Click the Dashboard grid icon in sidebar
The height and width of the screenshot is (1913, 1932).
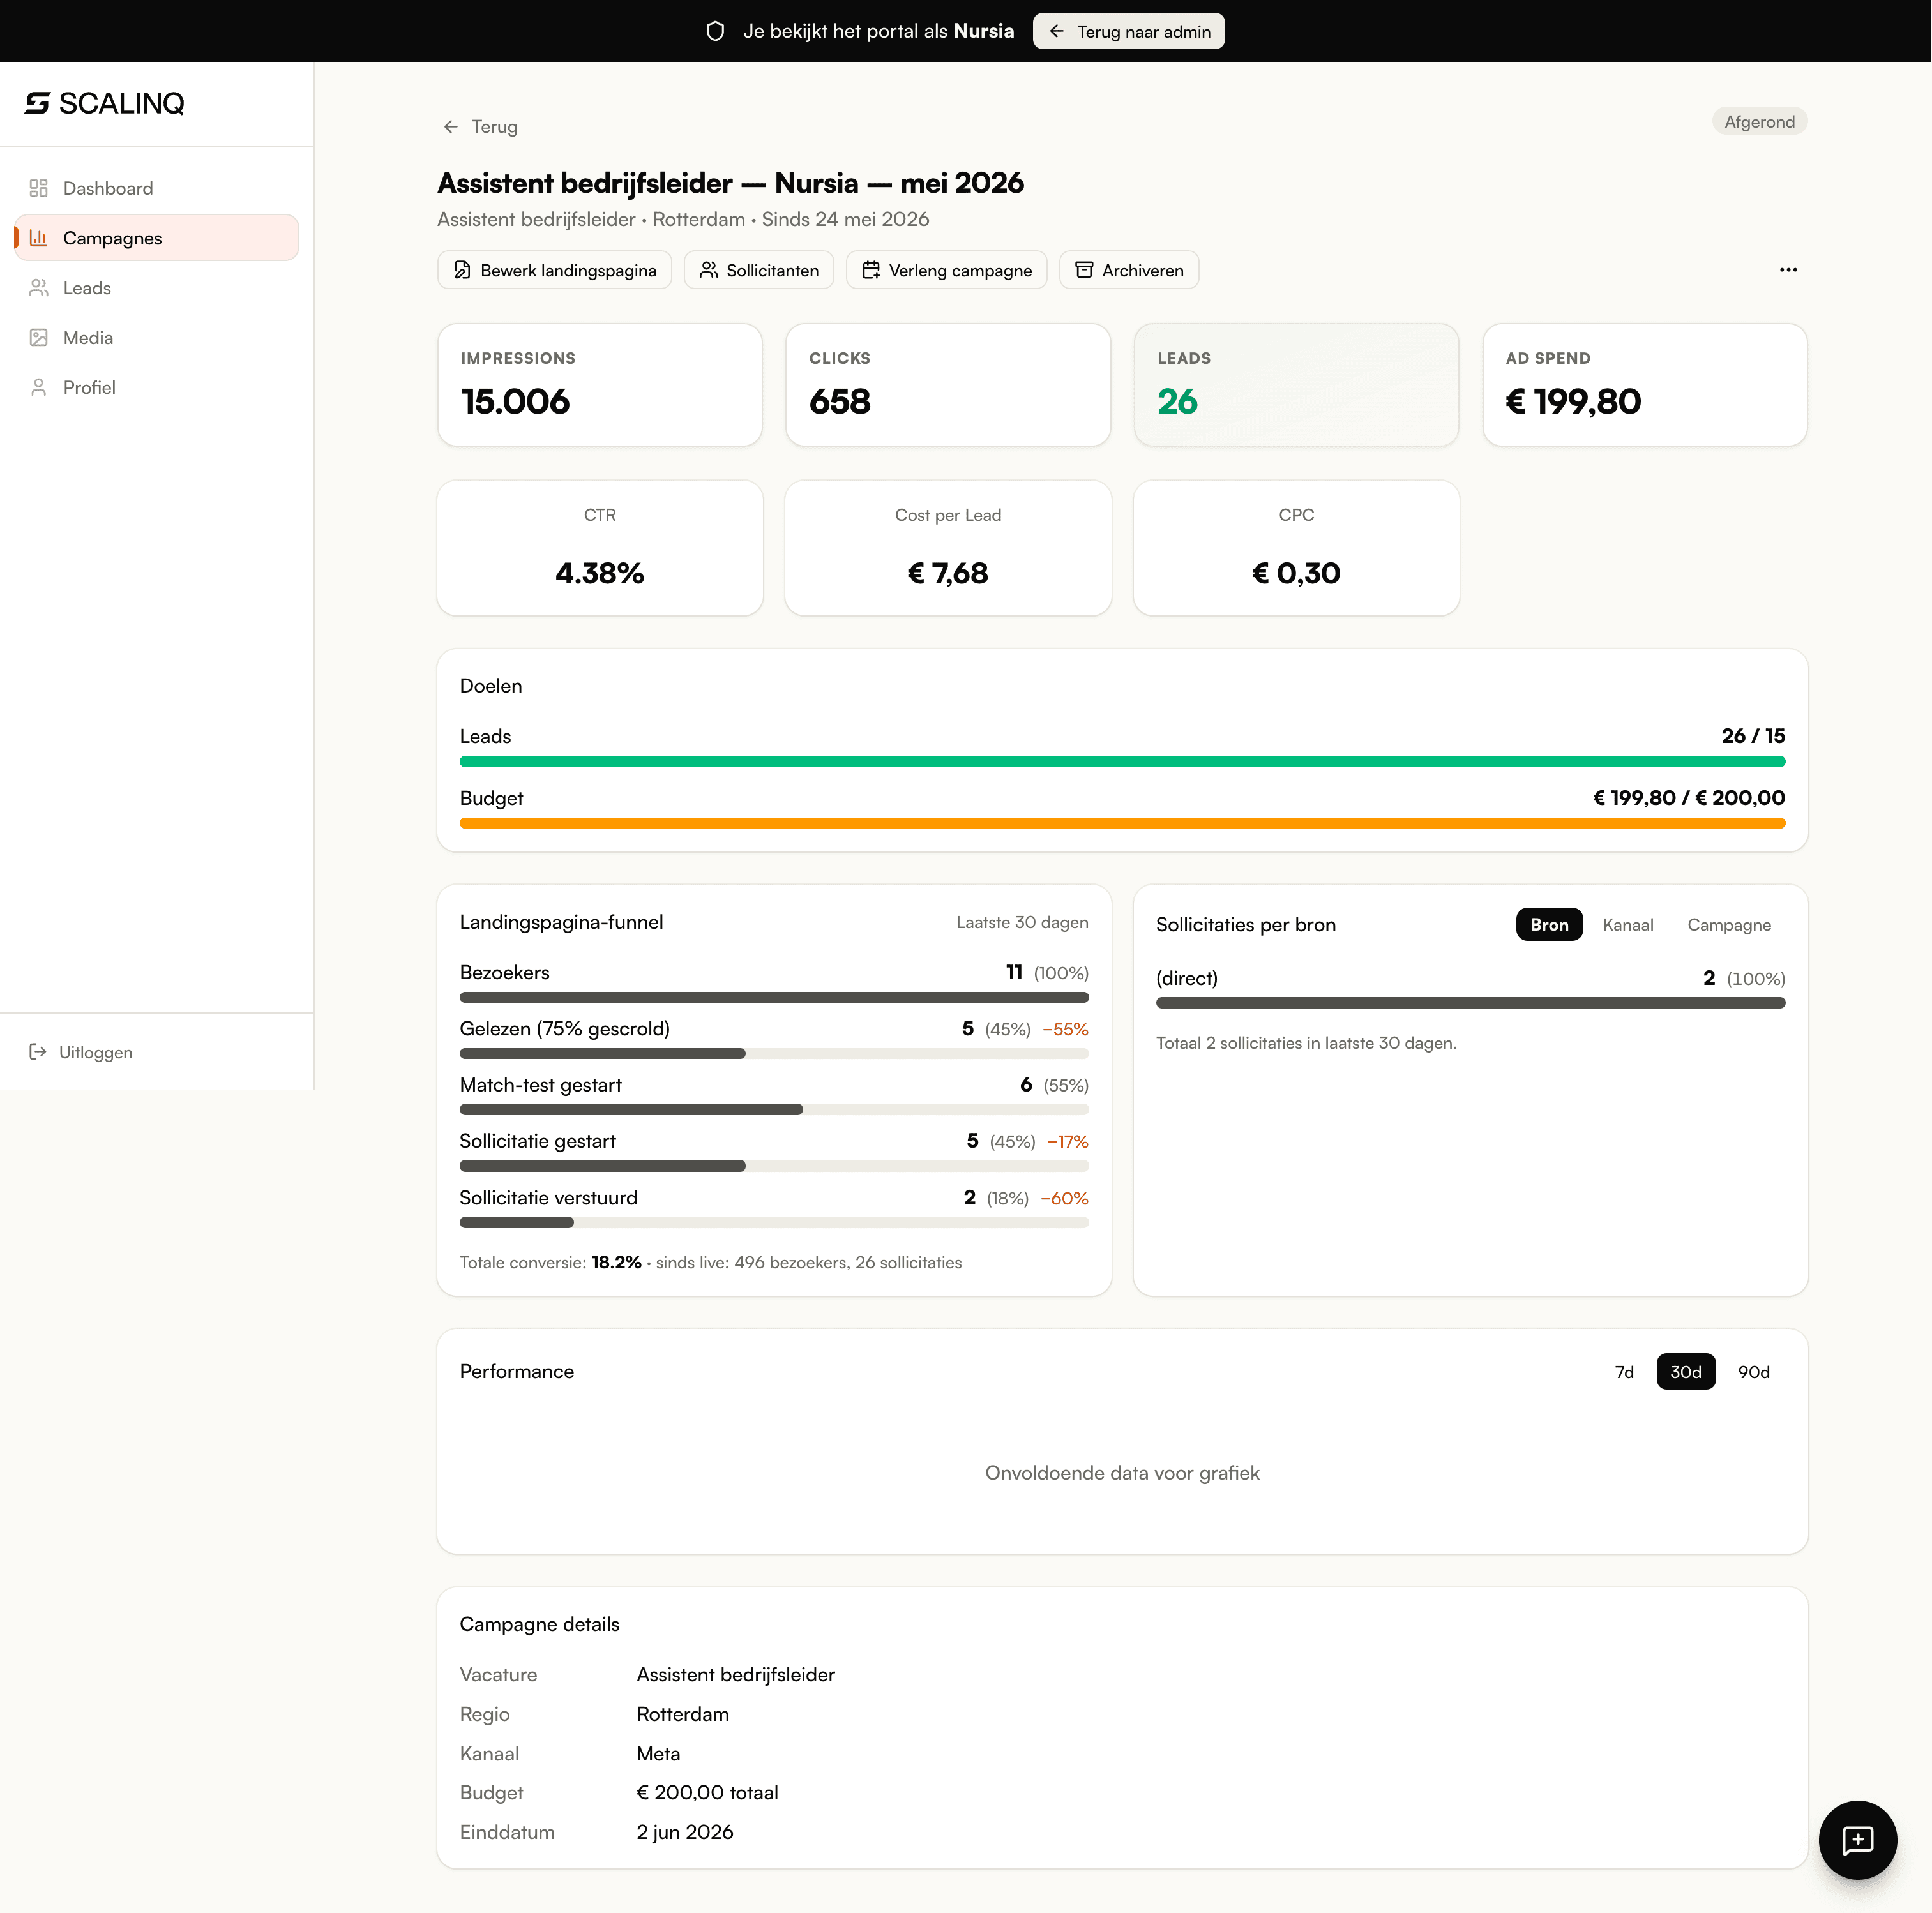pyautogui.click(x=39, y=188)
